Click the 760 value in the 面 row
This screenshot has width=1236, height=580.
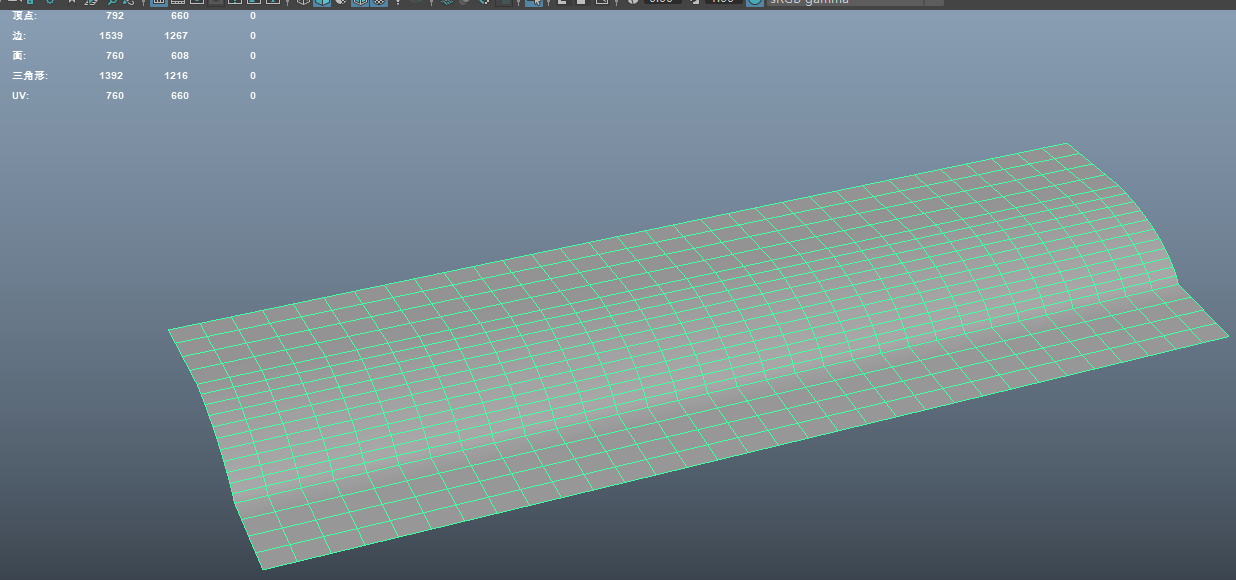[115, 56]
